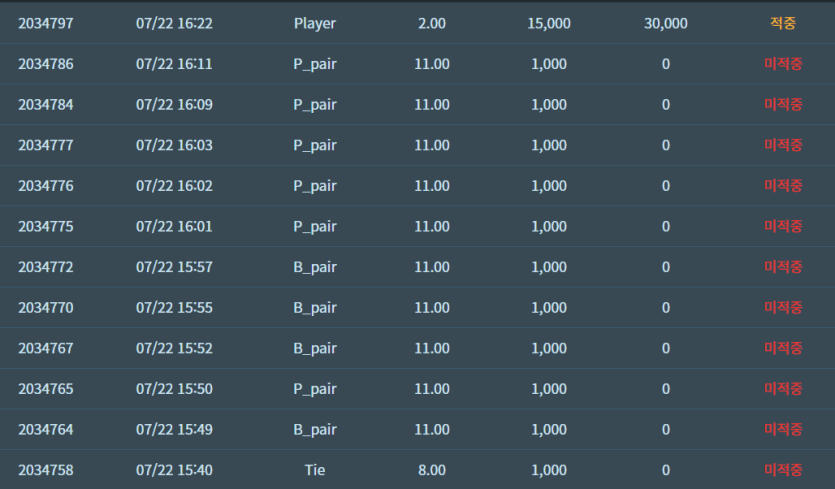Select the Tie bet type cell
835x489 pixels.
click(x=315, y=470)
